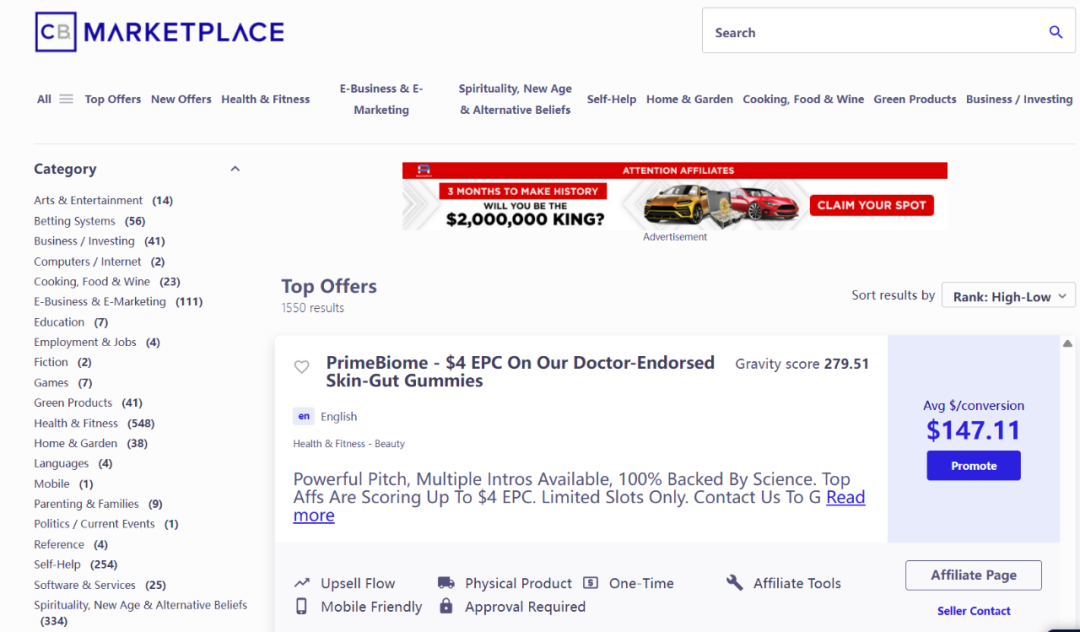Open the Affiliate Page button

(x=973, y=575)
